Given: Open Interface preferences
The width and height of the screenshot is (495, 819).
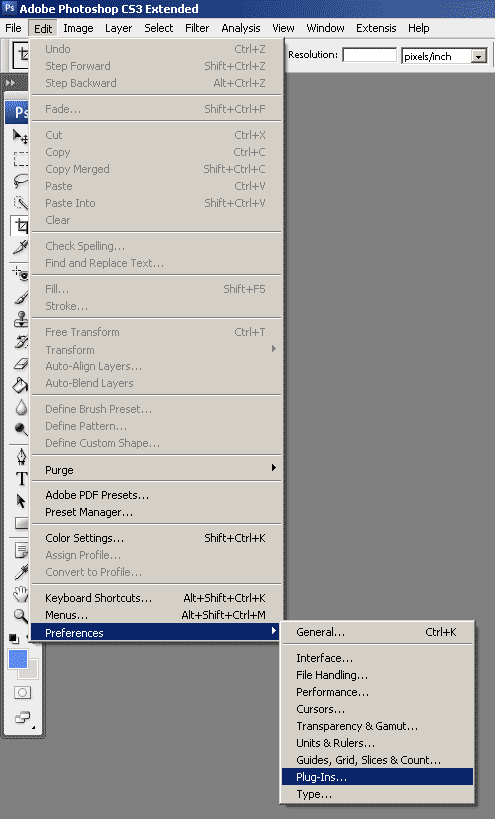Looking at the screenshot, I should (x=378, y=658).
